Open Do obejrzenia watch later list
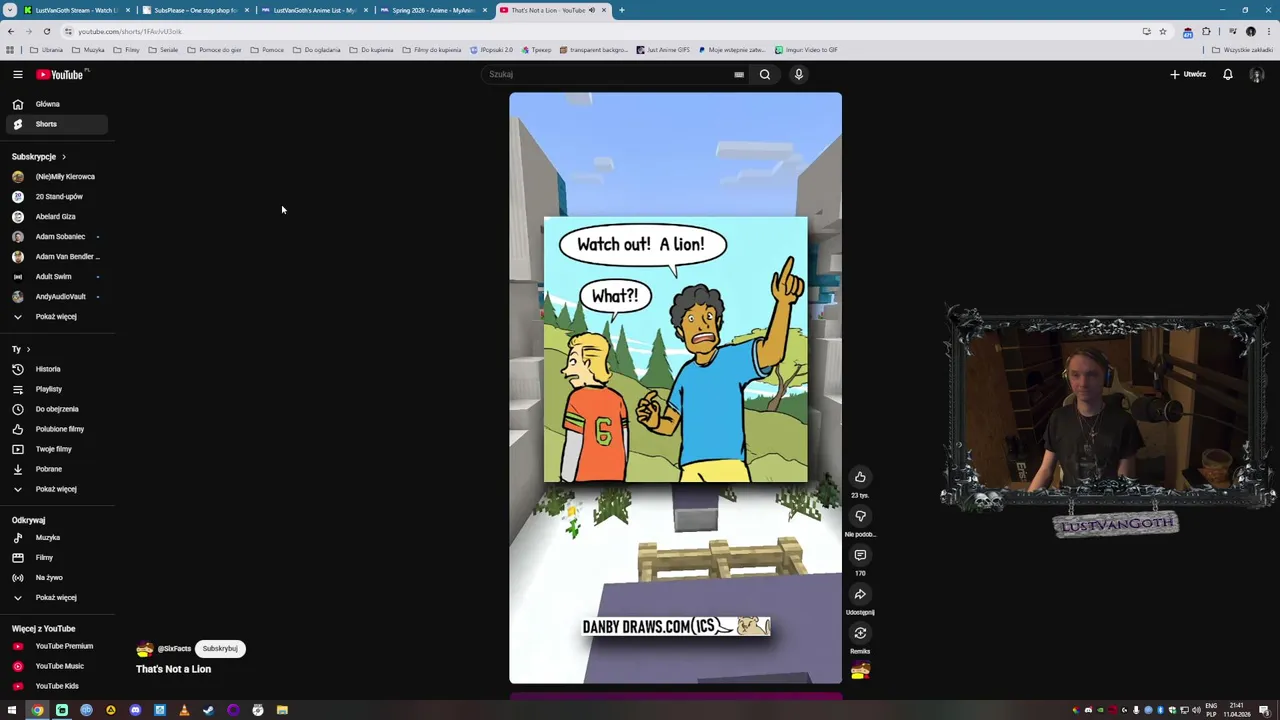Image resolution: width=1280 pixels, height=720 pixels. pos(55,409)
